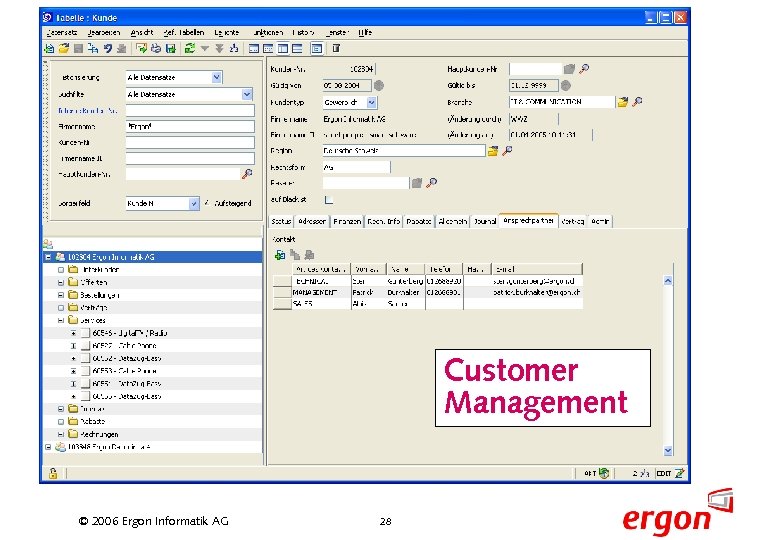780x540 pixels.
Task: Click the single gray down arrow icon
Action: (x=205, y=48)
